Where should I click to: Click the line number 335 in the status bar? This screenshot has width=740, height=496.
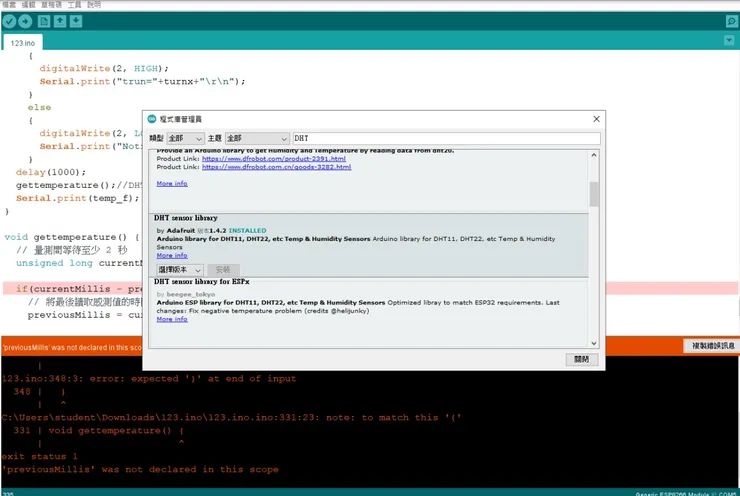click(x=8, y=494)
